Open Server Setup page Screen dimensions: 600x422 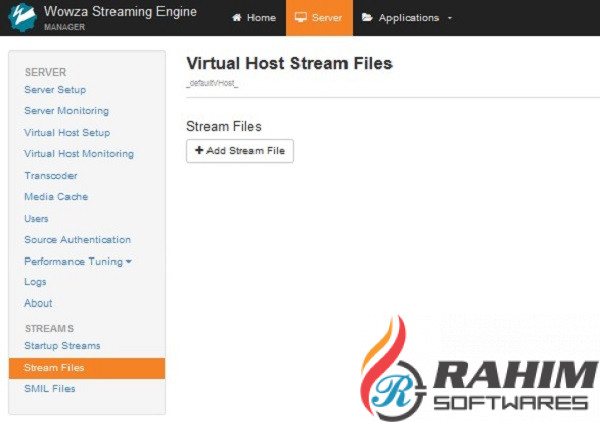[x=55, y=90]
